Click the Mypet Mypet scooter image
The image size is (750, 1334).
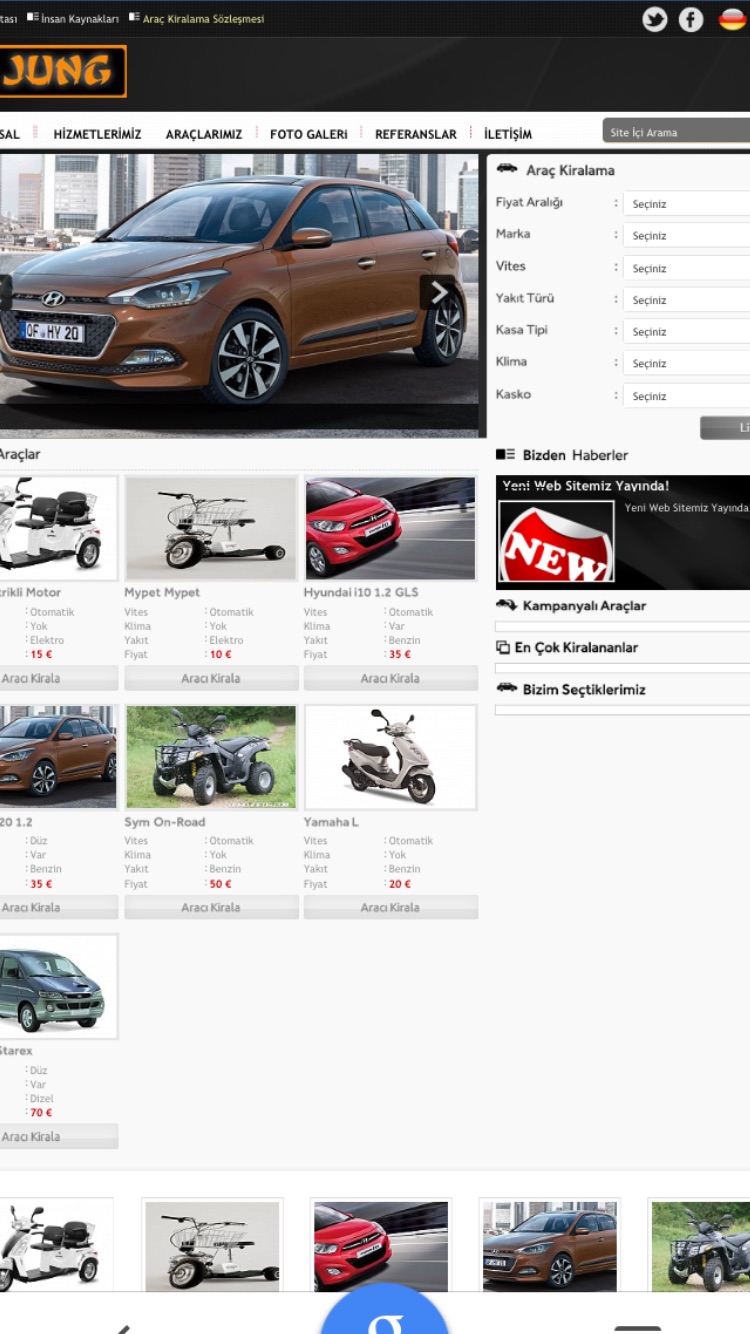pyautogui.click(x=211, y=528)
